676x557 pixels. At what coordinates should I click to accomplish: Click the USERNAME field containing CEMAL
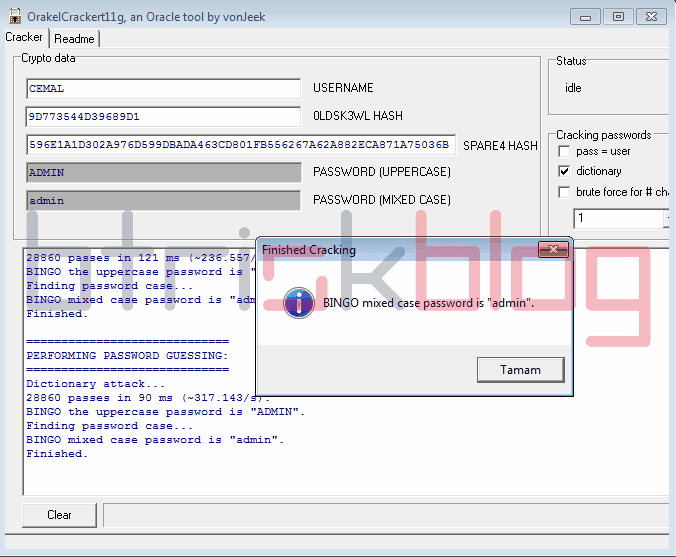coord(163,88)
